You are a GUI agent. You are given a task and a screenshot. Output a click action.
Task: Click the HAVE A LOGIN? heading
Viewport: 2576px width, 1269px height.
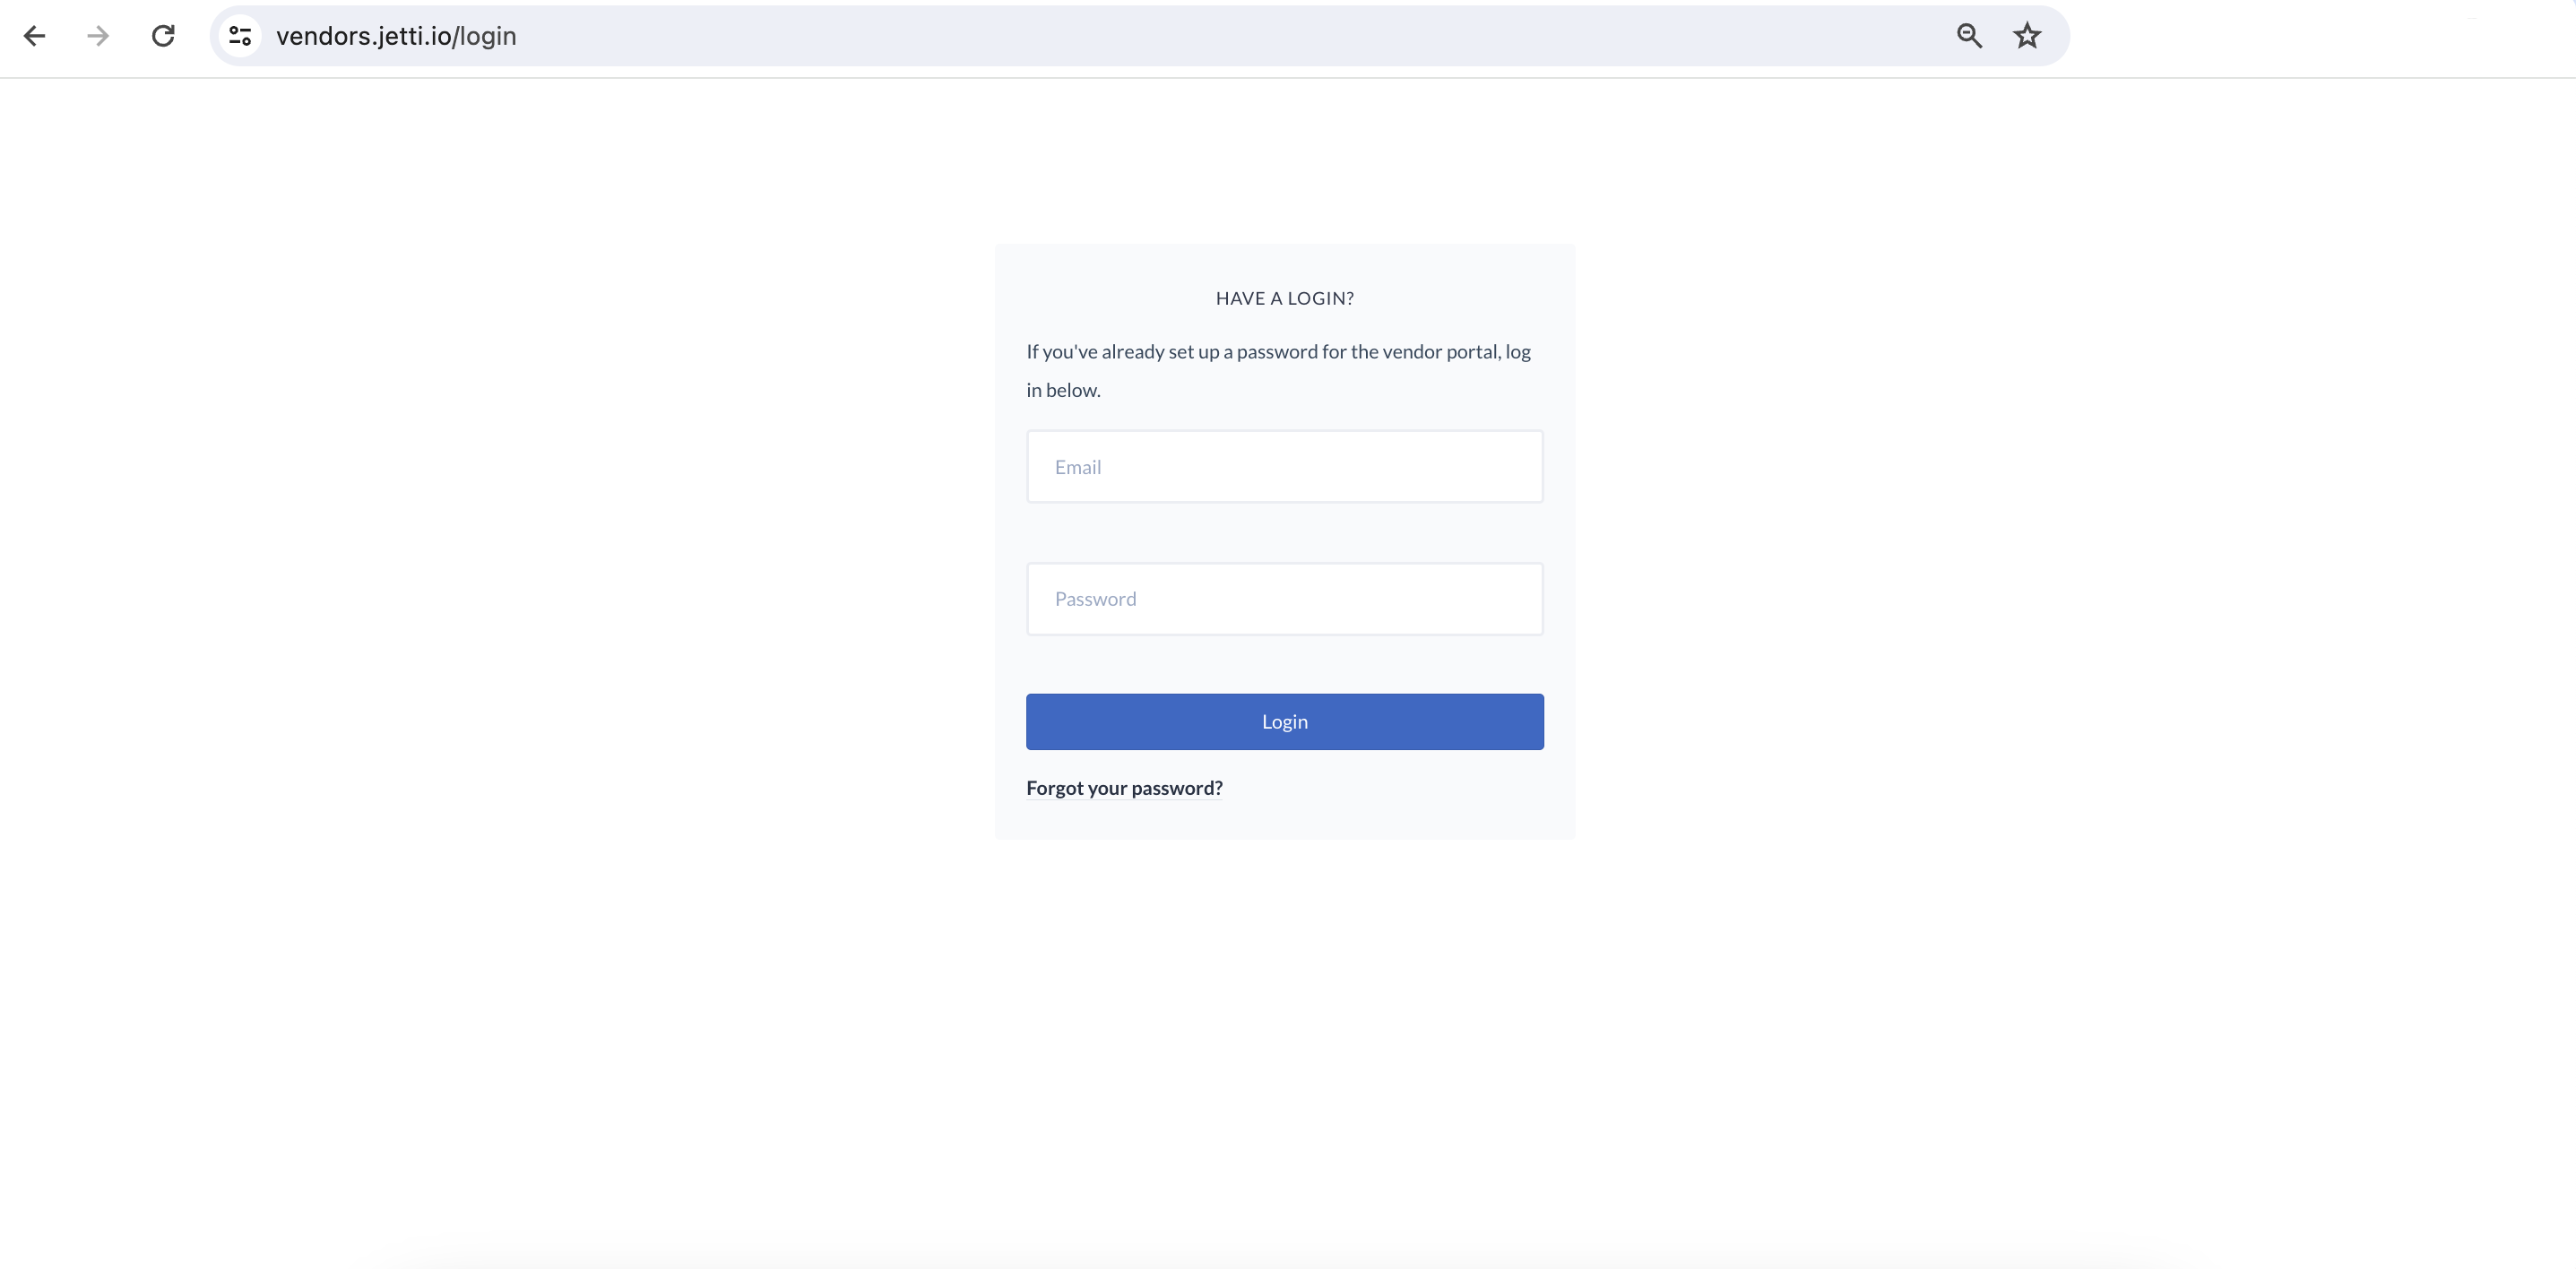coord(1285,298)
